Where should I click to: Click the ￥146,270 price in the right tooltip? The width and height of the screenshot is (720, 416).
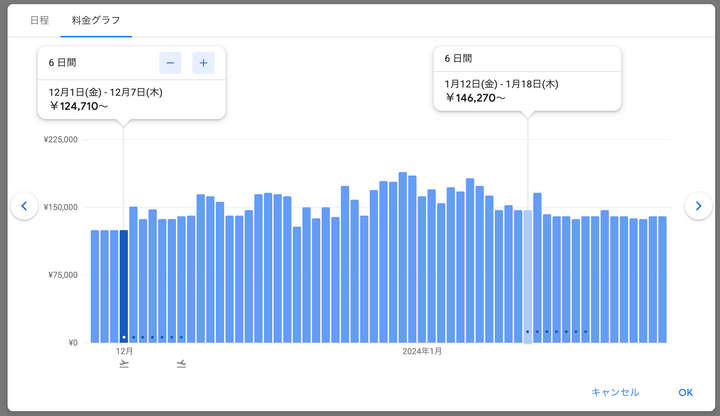pos(475,98)
